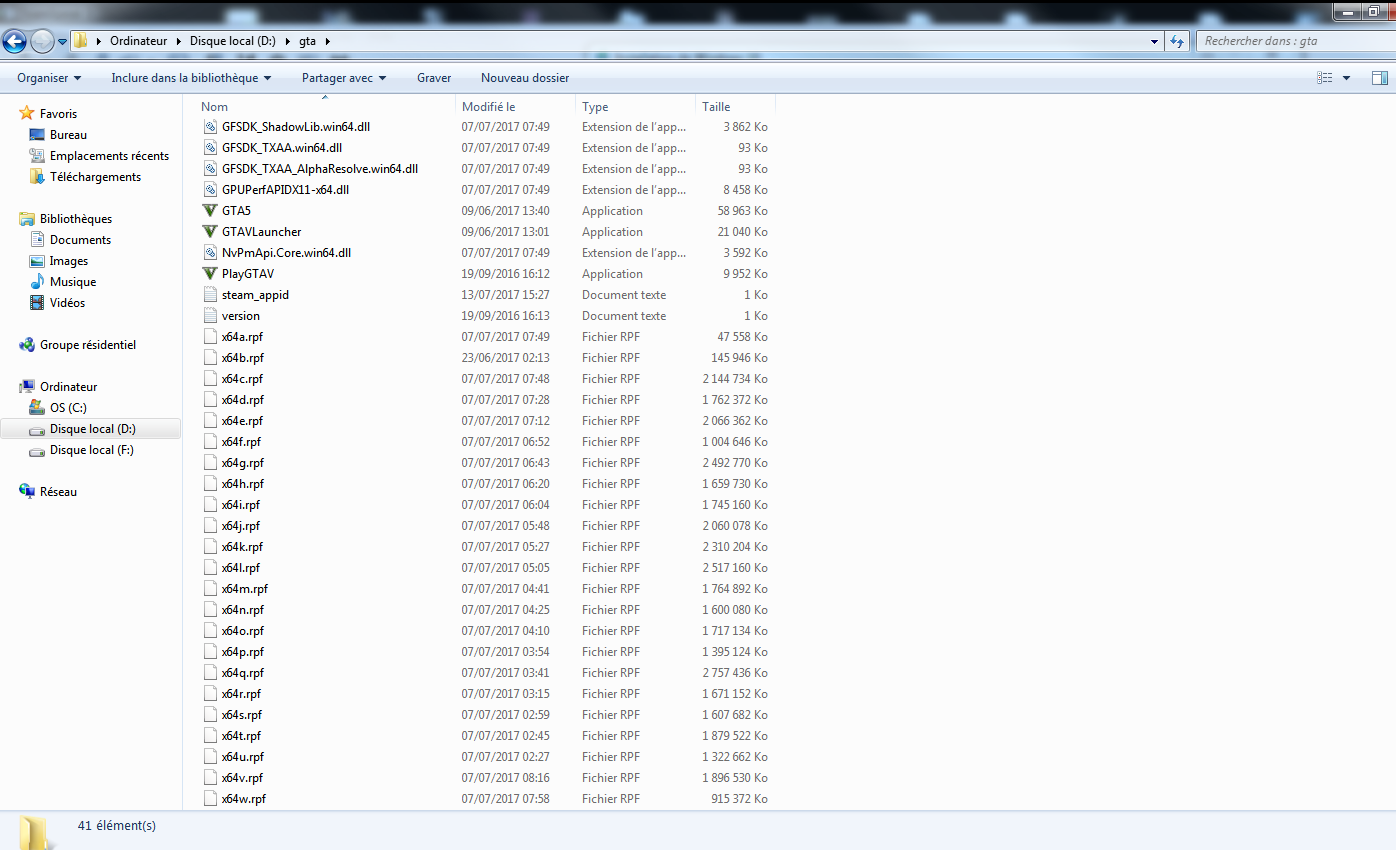Select the file x64l.rpf
The width and height of the screenshot is (1396, 850).
pyautogui.click(x=241, y=568)
